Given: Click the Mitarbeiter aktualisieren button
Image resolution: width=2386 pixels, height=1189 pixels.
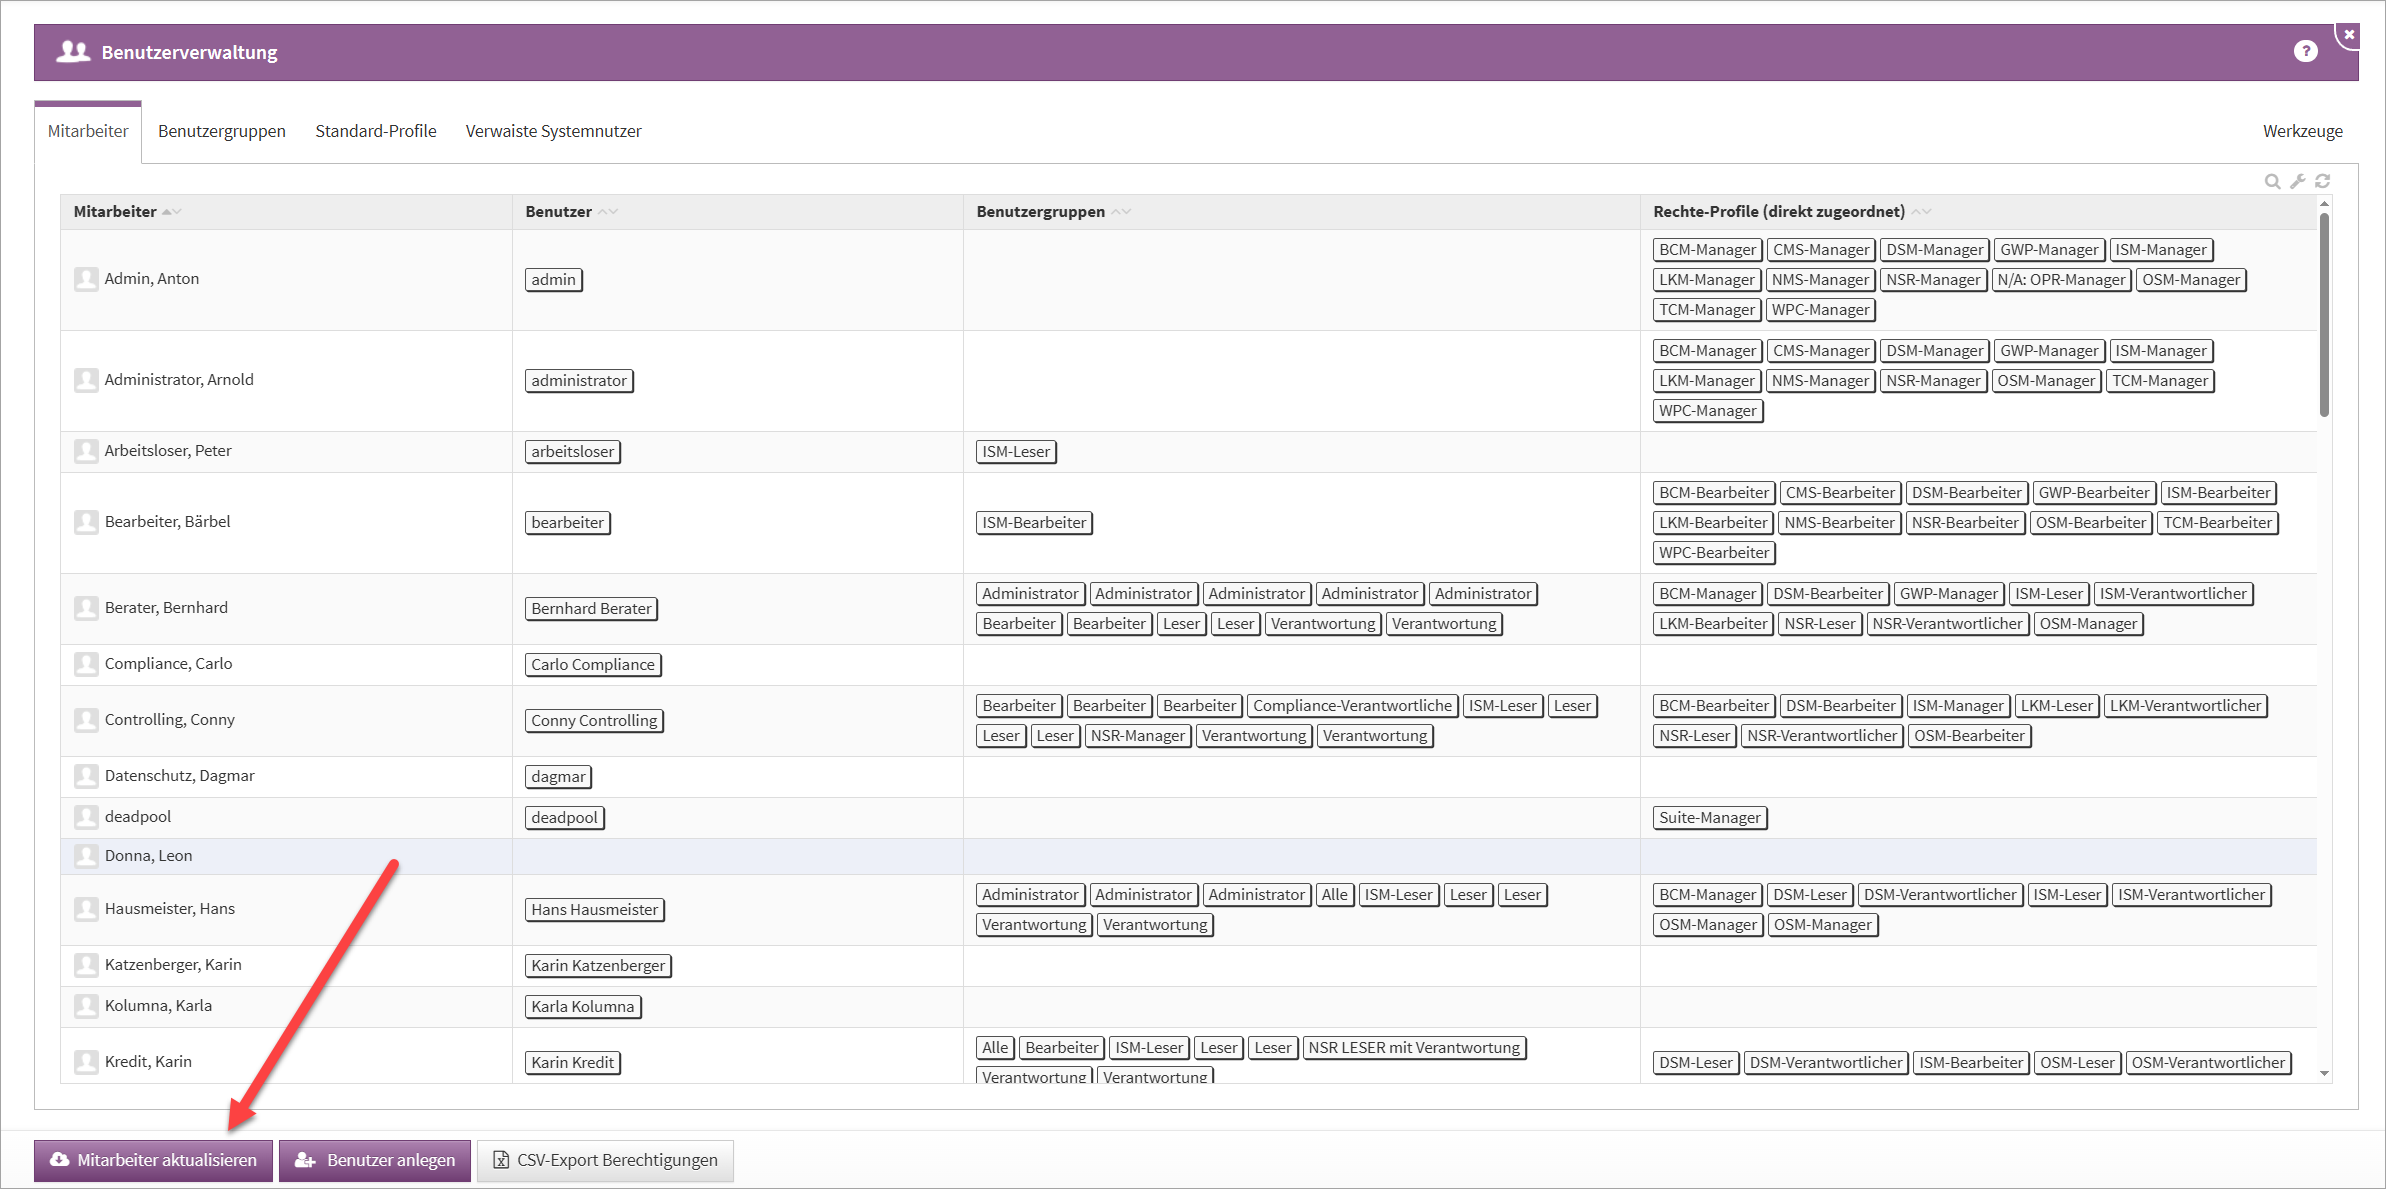Looking at the screenshot, I should coord(153,1160).
